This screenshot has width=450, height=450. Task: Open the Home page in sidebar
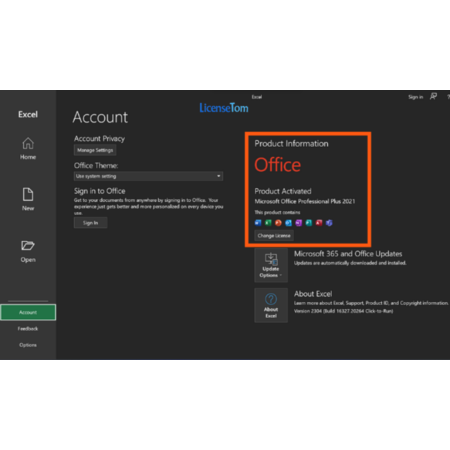point(28,149)
